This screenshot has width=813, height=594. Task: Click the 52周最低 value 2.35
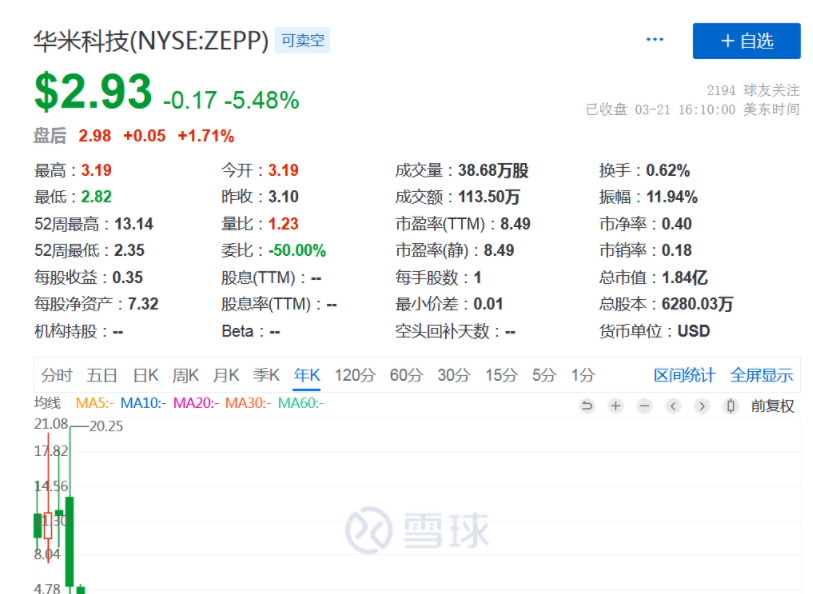pyautogui.click(x=129, y=250)
